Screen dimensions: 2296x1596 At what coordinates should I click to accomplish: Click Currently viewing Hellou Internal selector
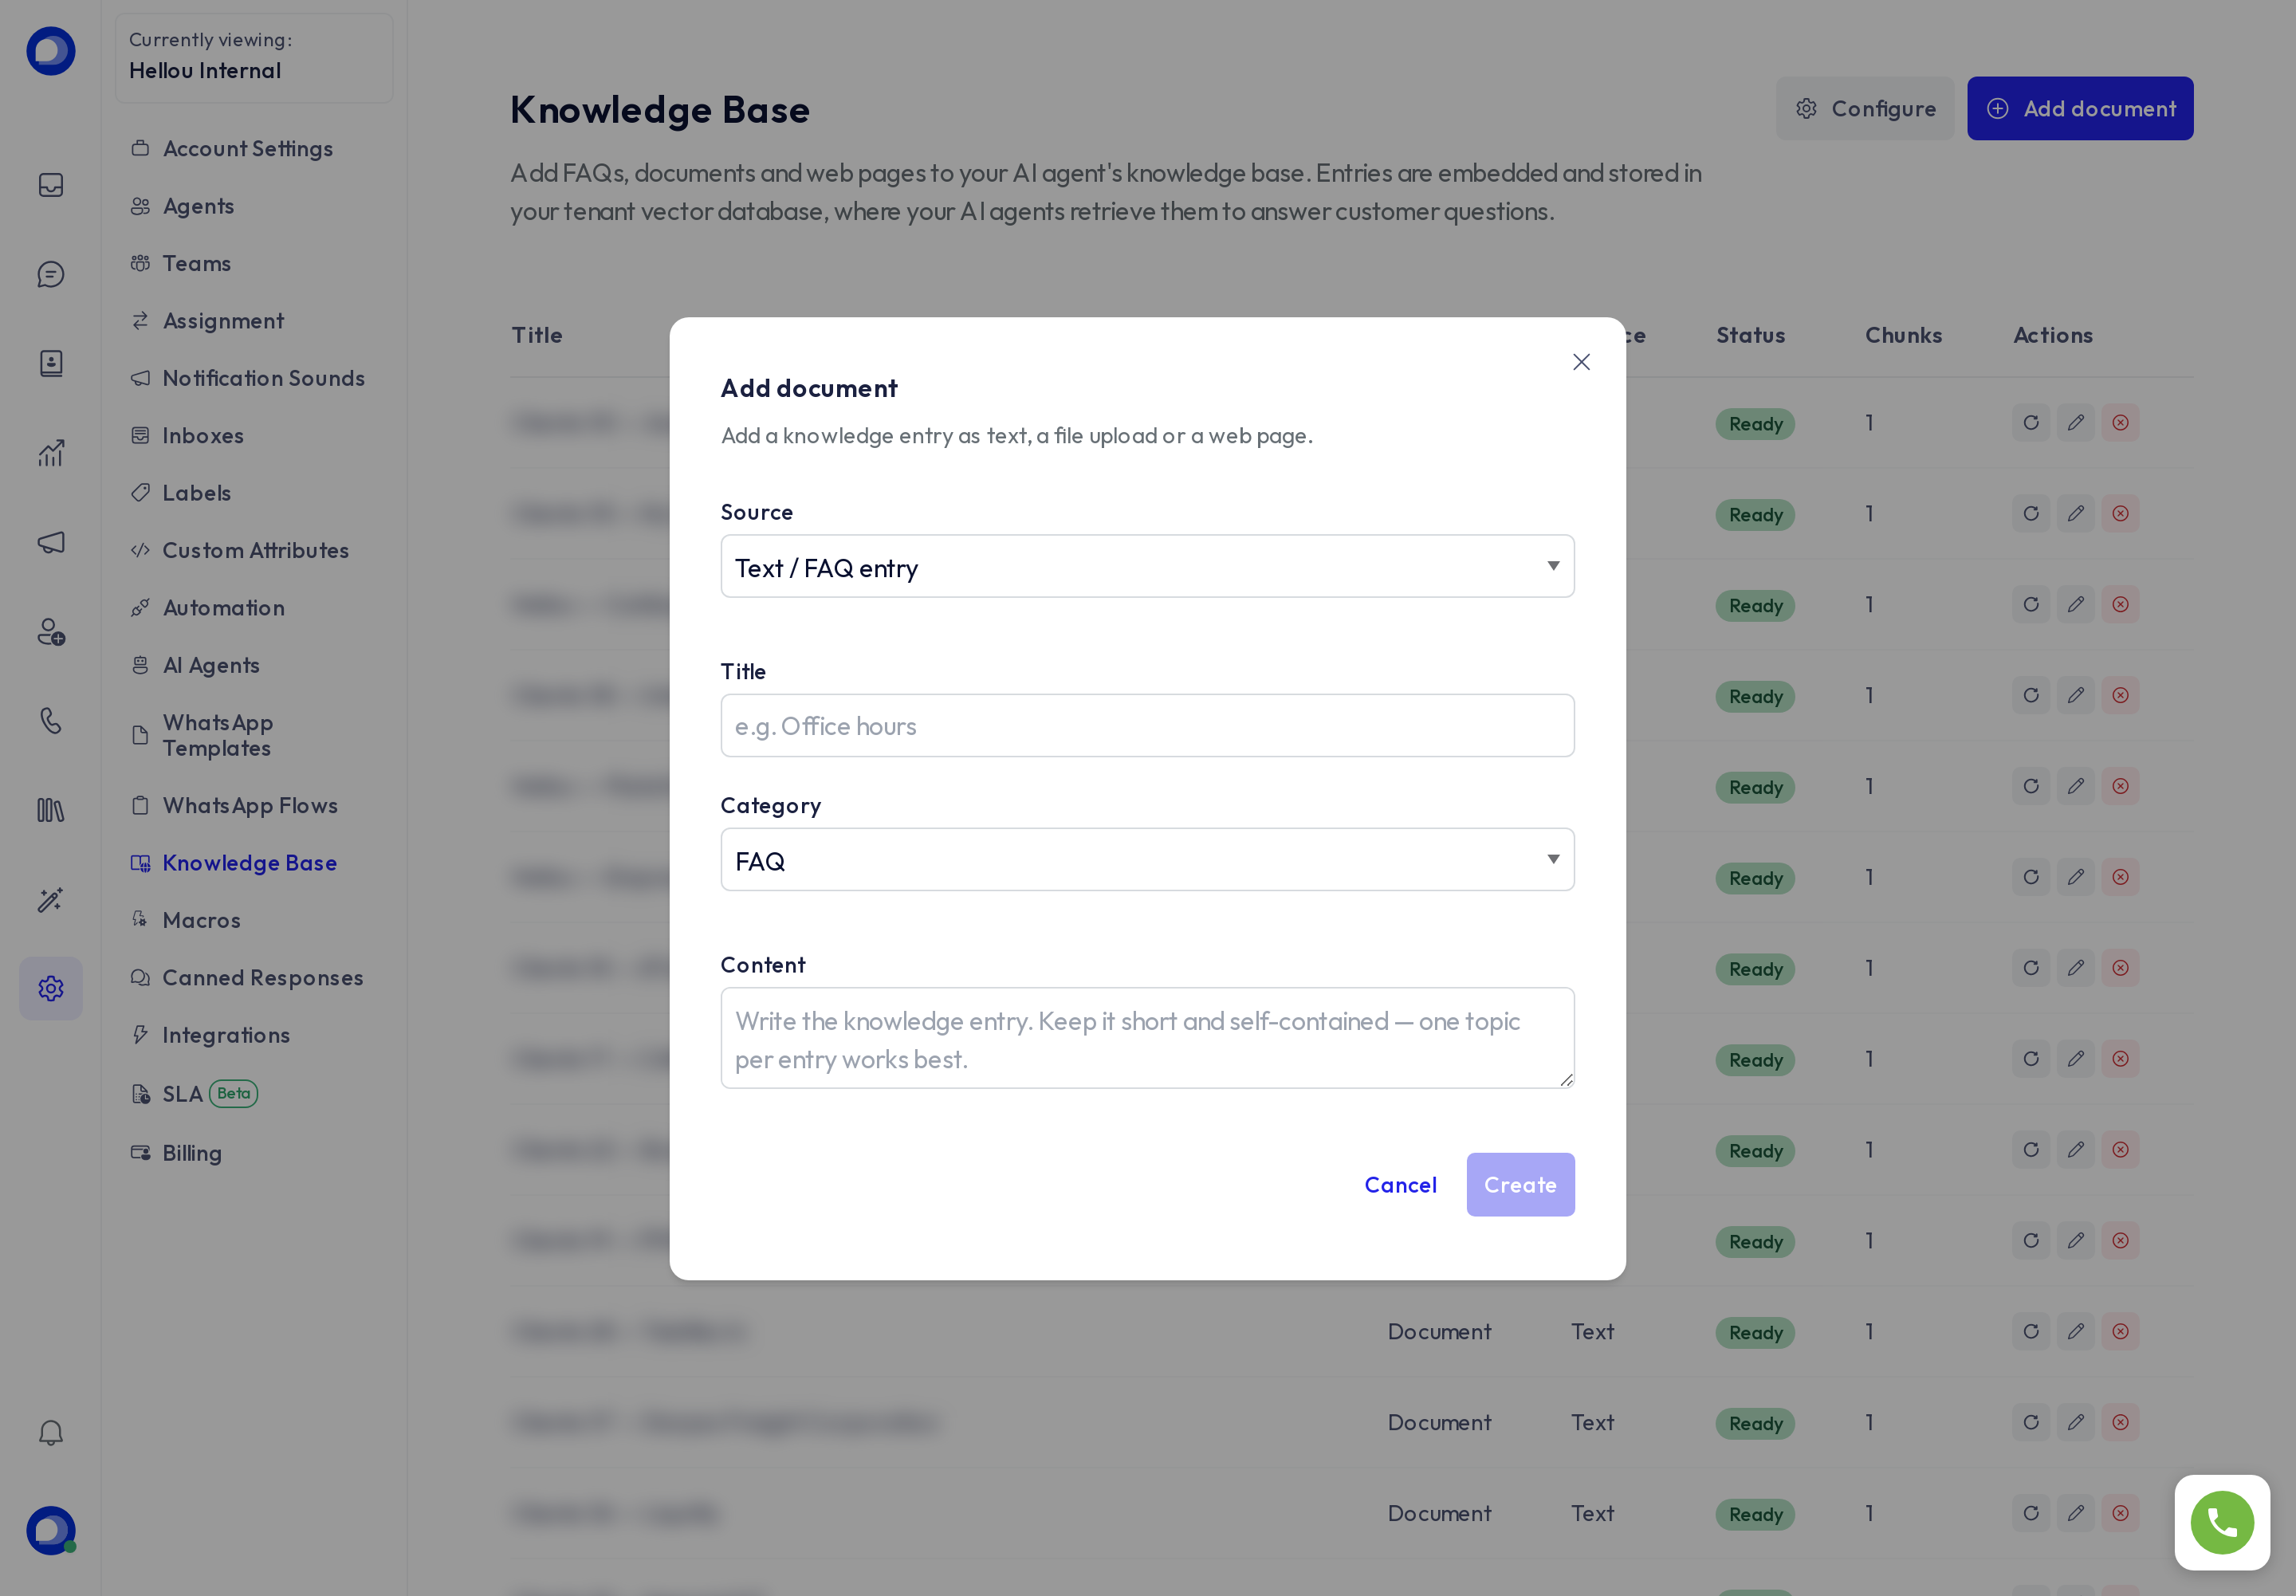254,57
